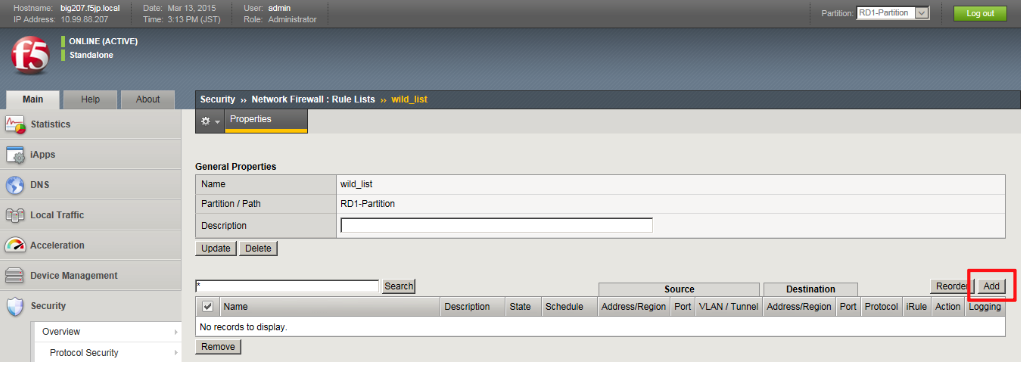Click the rule search filter field
The height and width of the screenshot is (366, 1022).
point(287,286)
